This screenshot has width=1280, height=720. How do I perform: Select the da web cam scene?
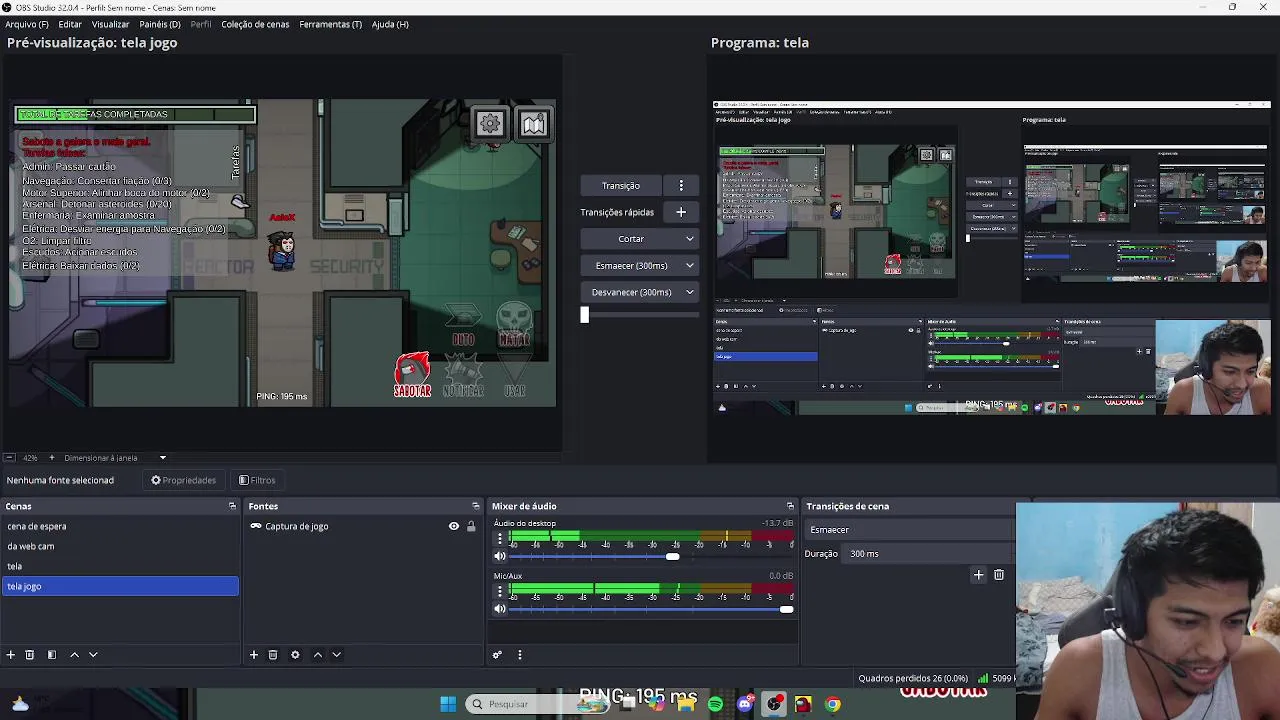coord(120,546)
